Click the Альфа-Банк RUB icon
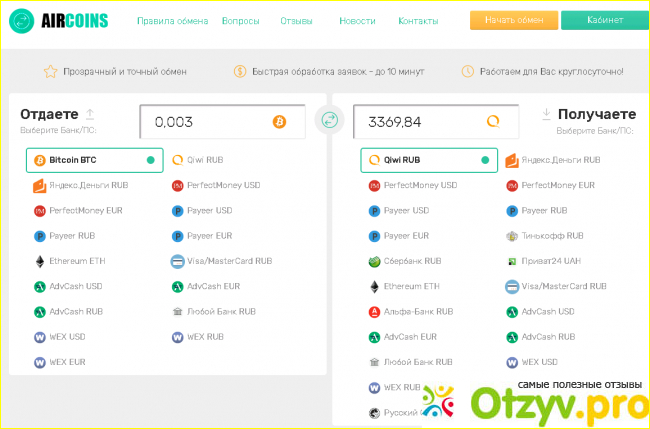 click(x=375, y=312)
